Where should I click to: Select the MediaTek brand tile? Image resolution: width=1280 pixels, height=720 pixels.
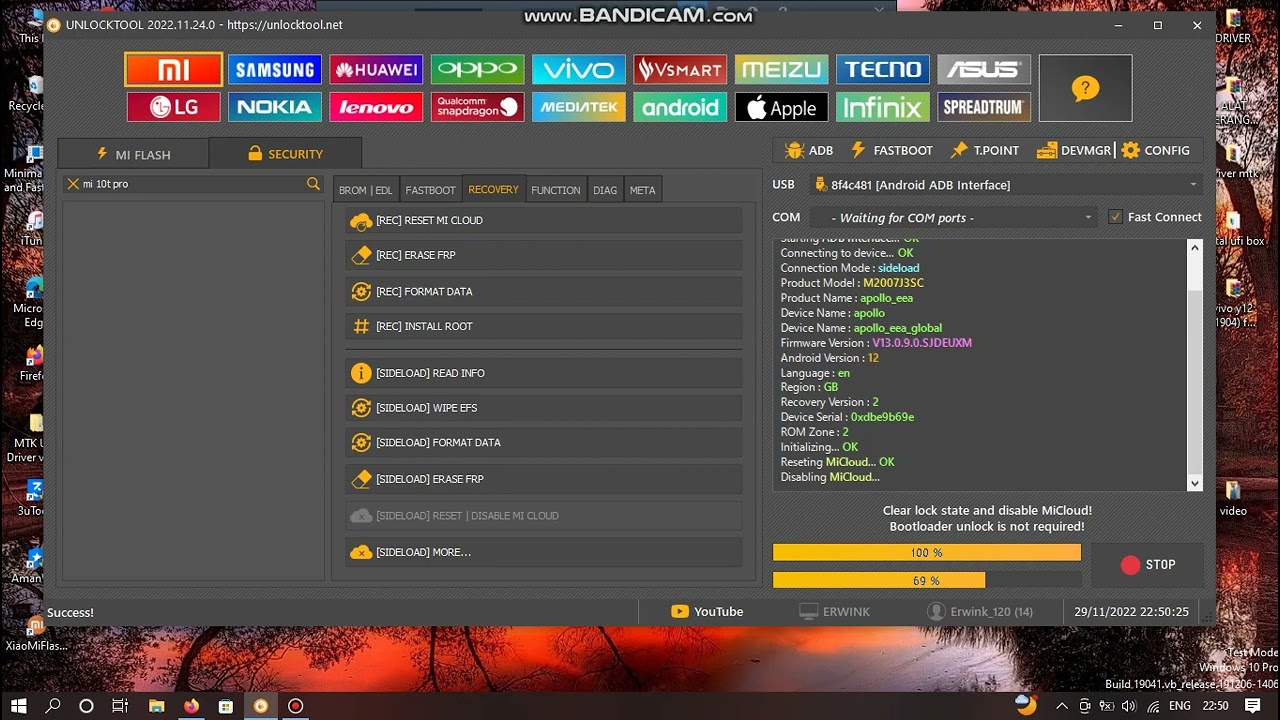[x=579, y=107]
